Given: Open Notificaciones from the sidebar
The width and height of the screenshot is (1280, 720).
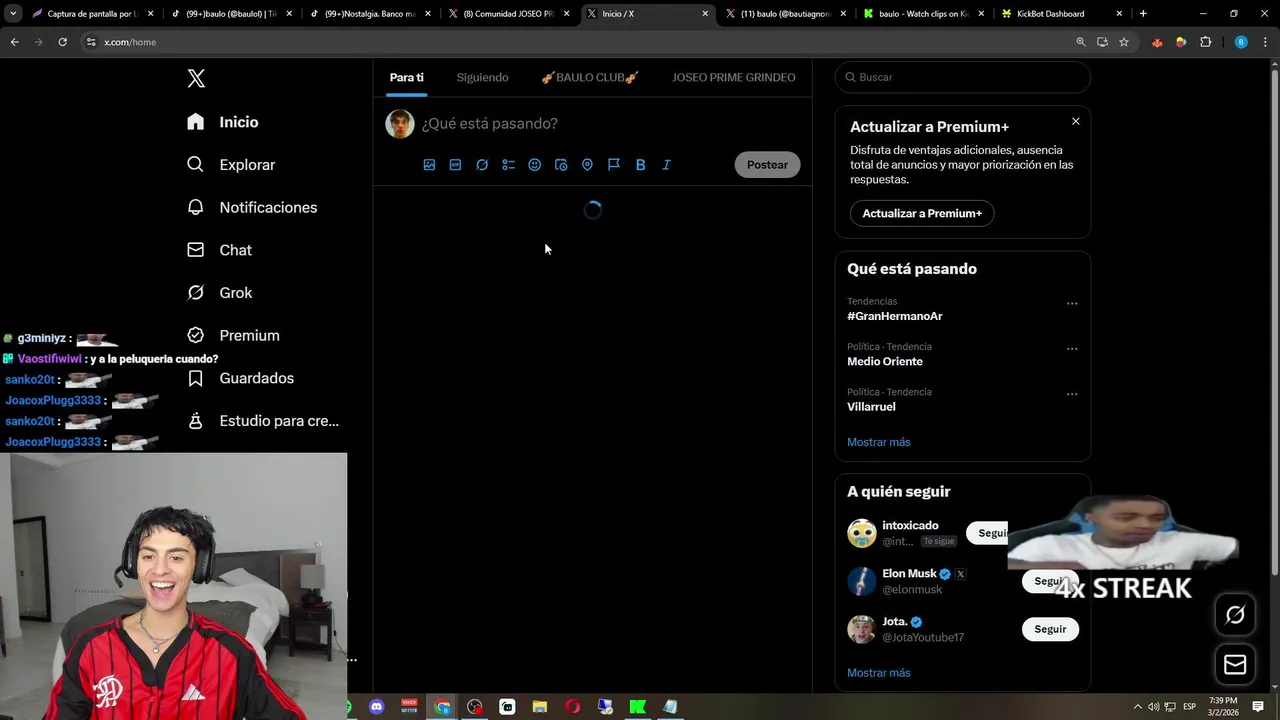Looking at the screenshot, I should click(x=252, y=207).
